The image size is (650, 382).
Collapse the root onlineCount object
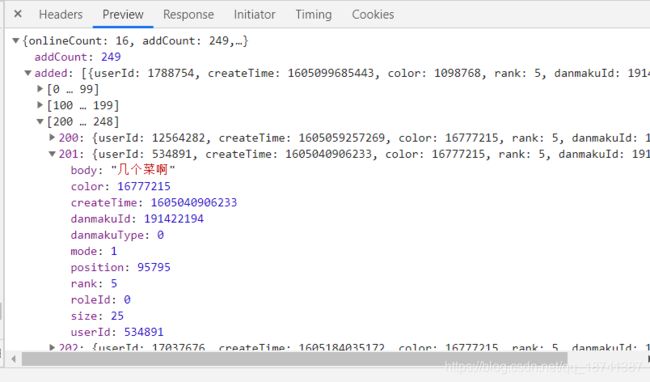[16, 41]
